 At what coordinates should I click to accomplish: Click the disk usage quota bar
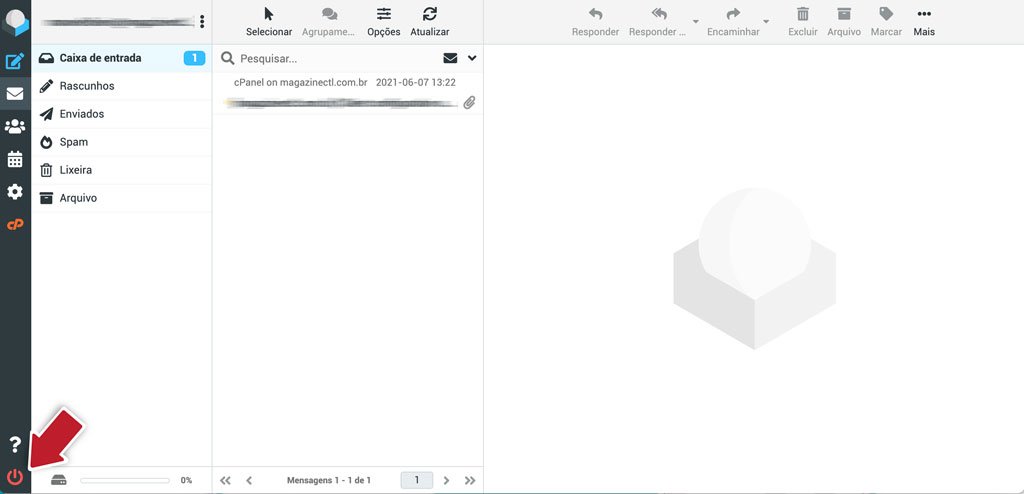[x=125, y=480]
